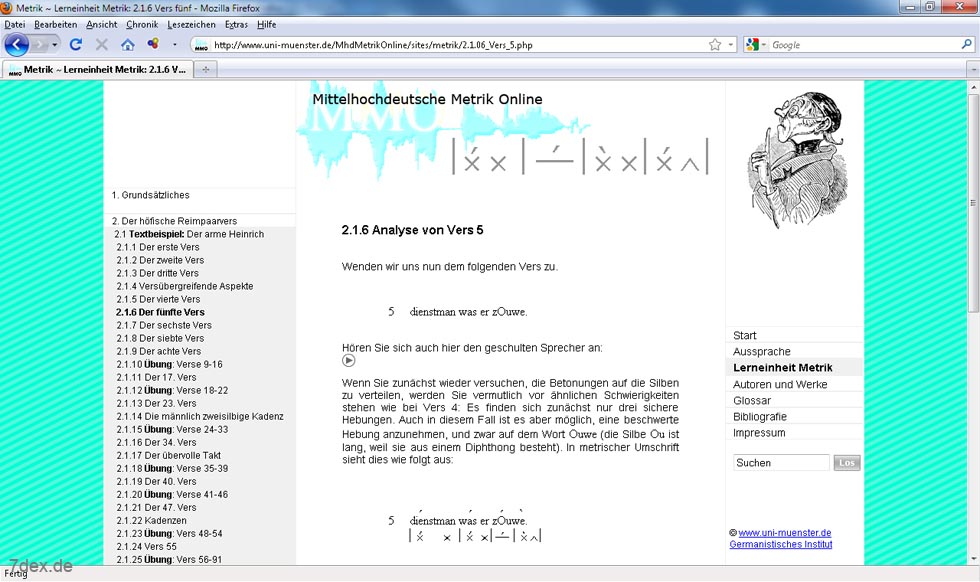Open the list all tabs dropdown
Screen dimensions: 980x582
972,69
